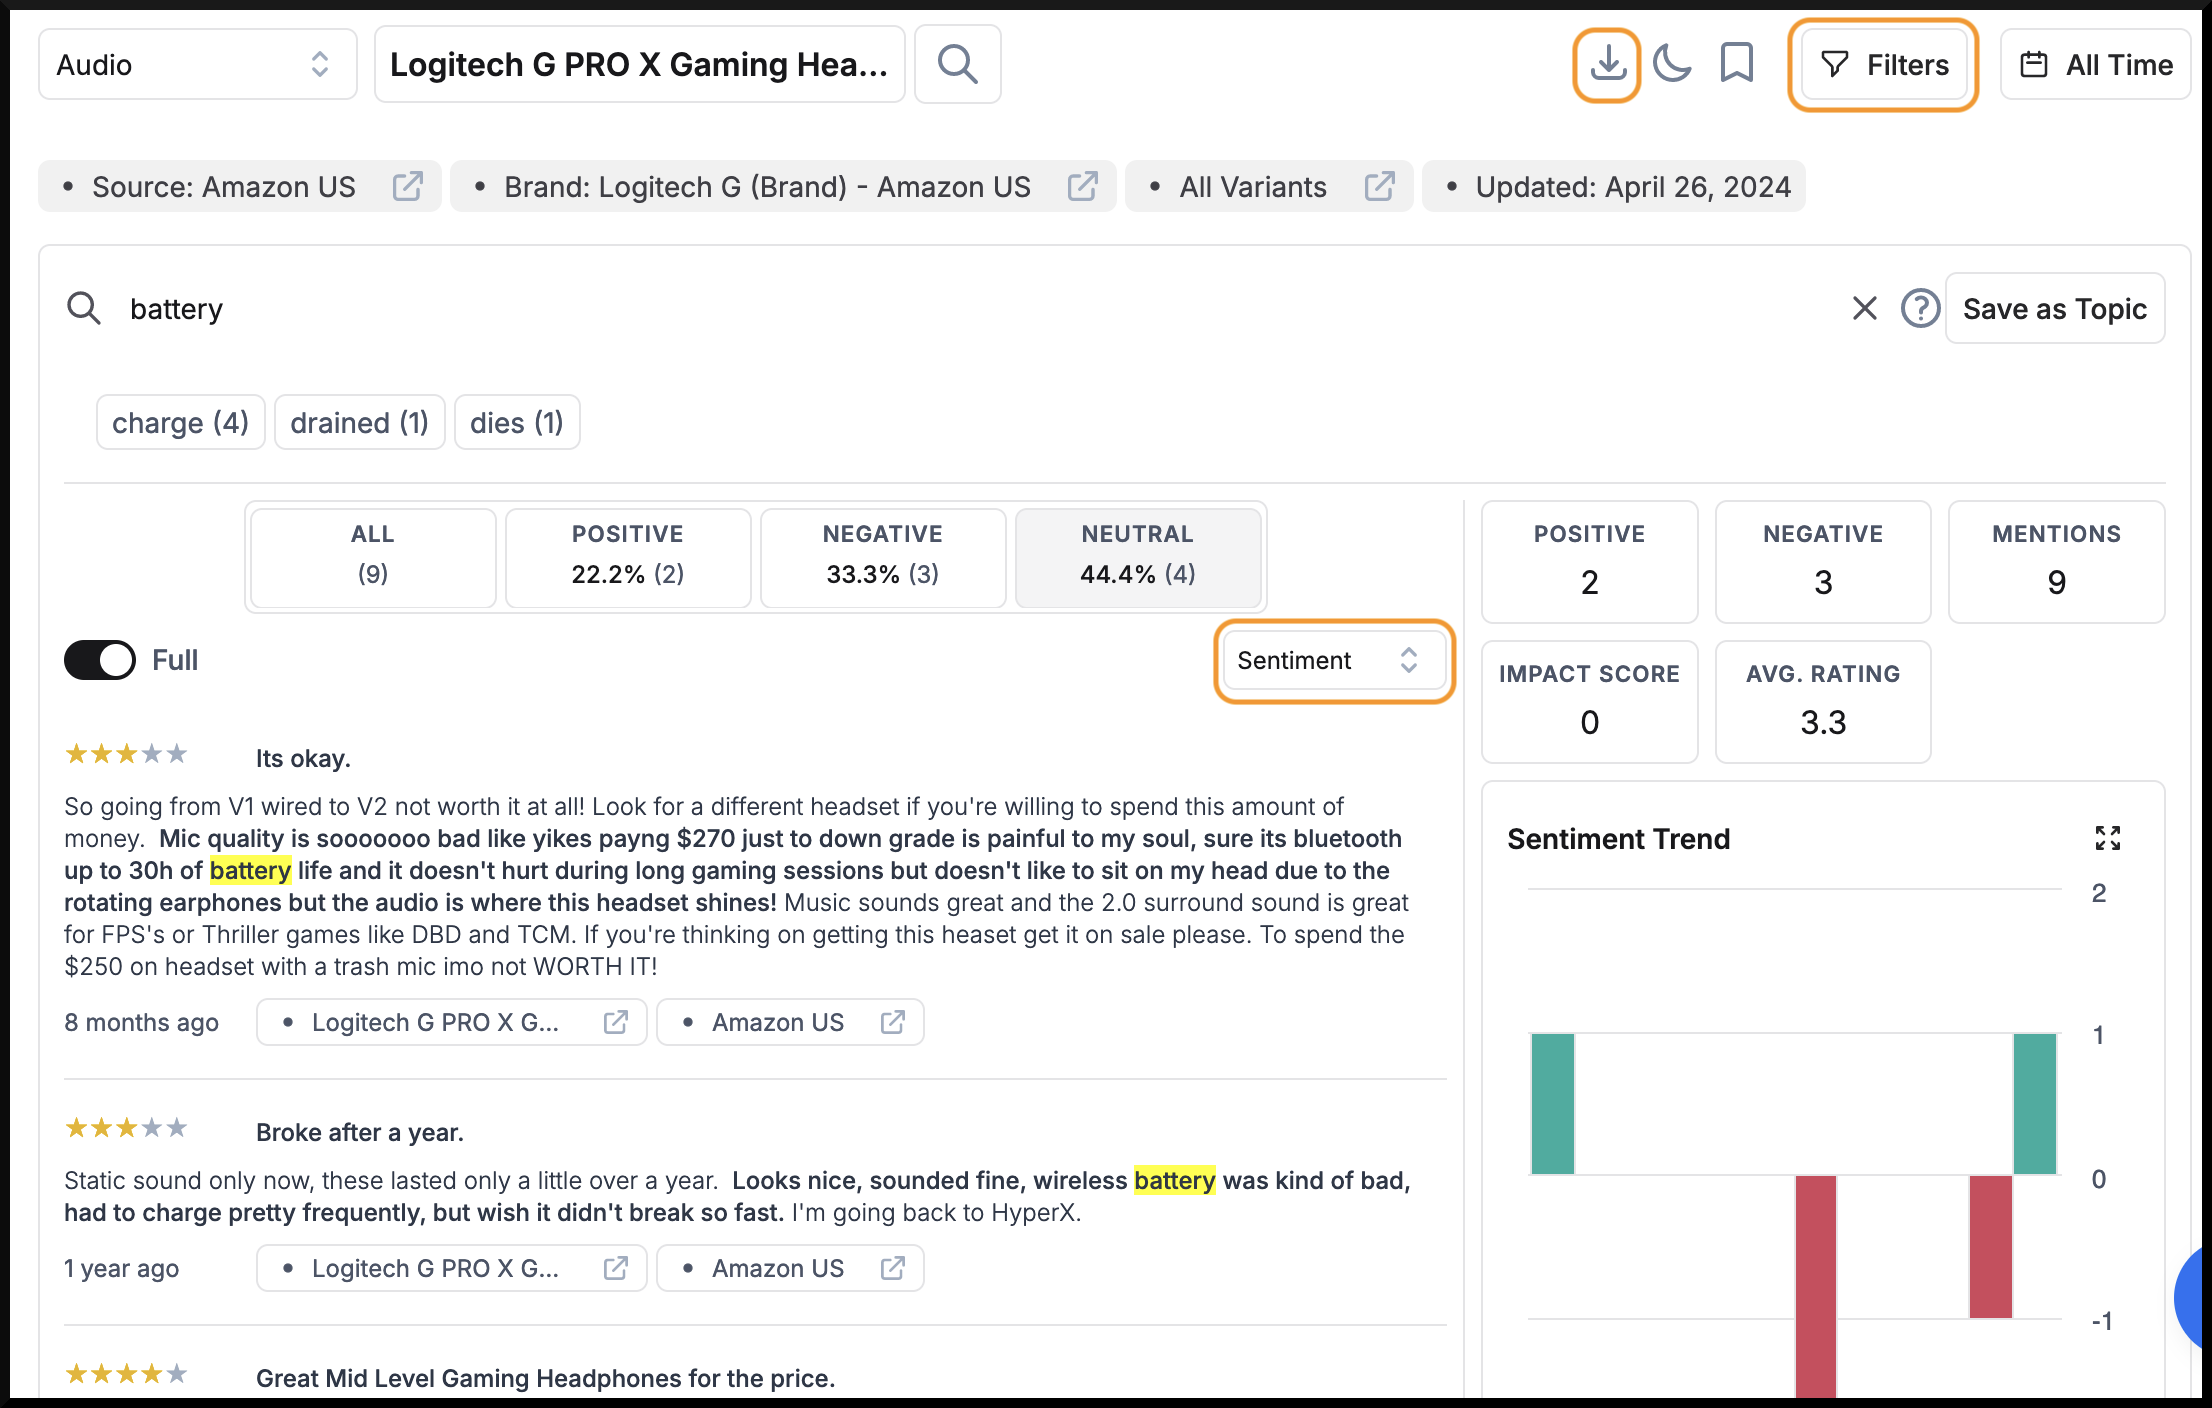Click the AVG. RATING 3.3 card
Viewport: 2212px width, 1408px height.
pyautogui.click(x=1823, y=701)
